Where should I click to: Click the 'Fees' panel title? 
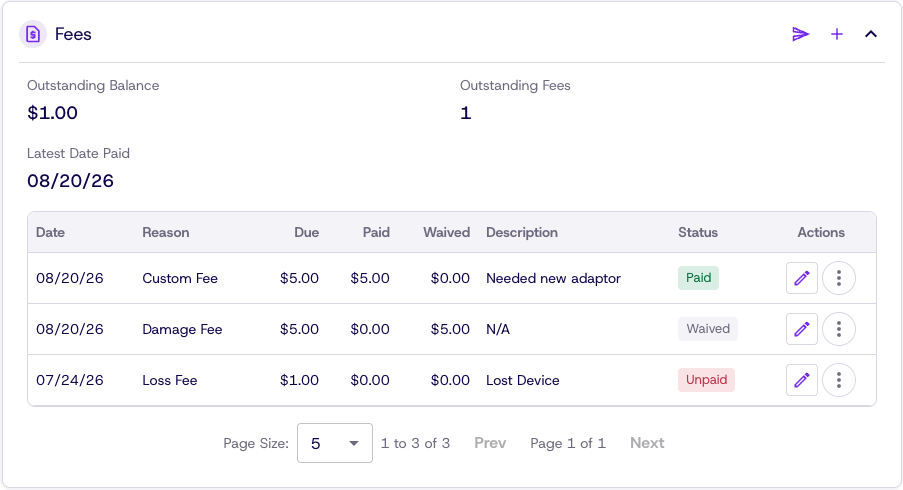[x=73, y=35]
